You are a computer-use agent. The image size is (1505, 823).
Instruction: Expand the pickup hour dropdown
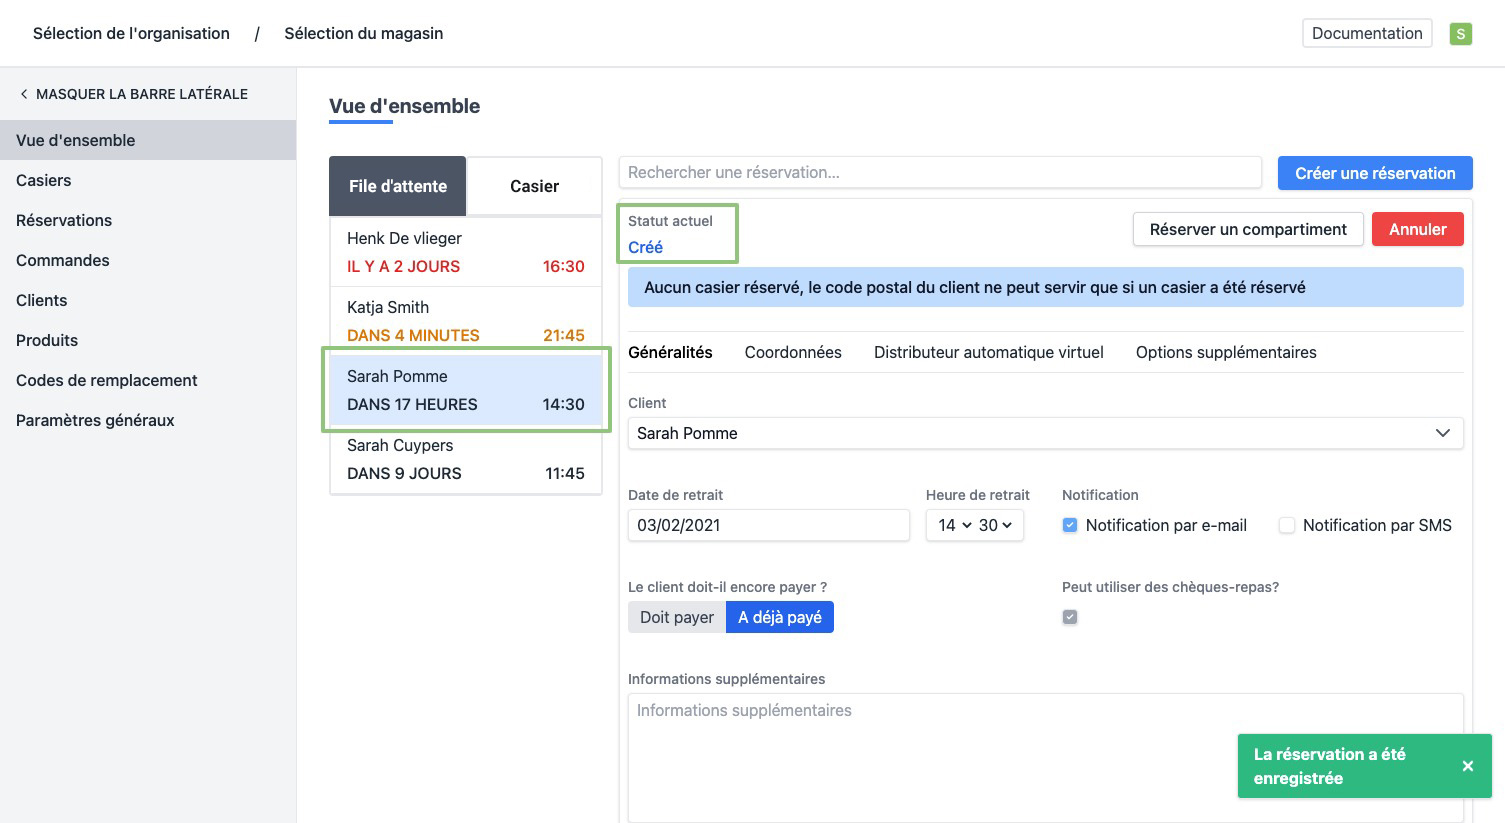(955, 525)
